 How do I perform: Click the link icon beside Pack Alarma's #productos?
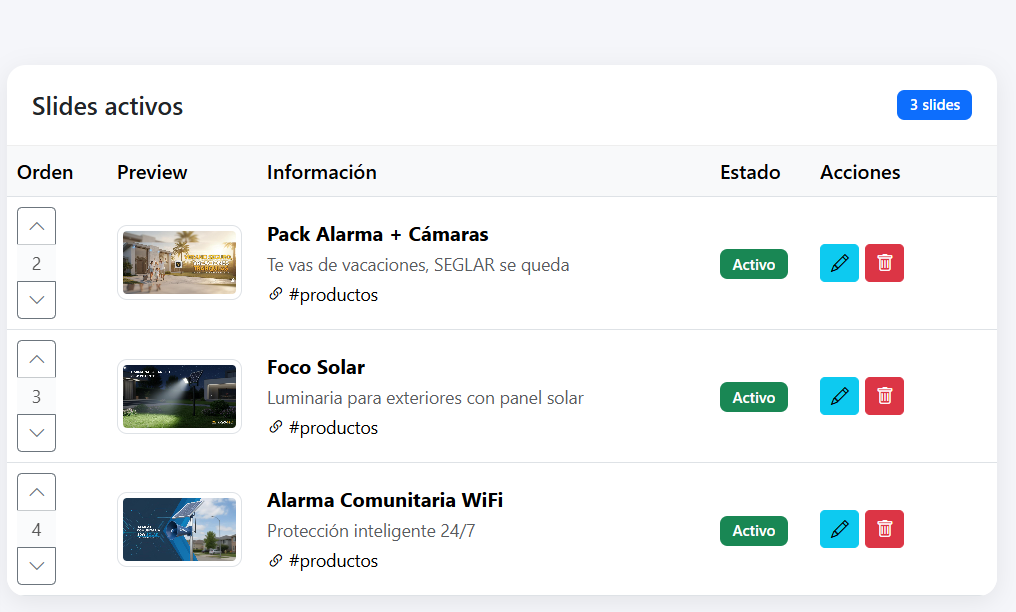pos(275,295)
